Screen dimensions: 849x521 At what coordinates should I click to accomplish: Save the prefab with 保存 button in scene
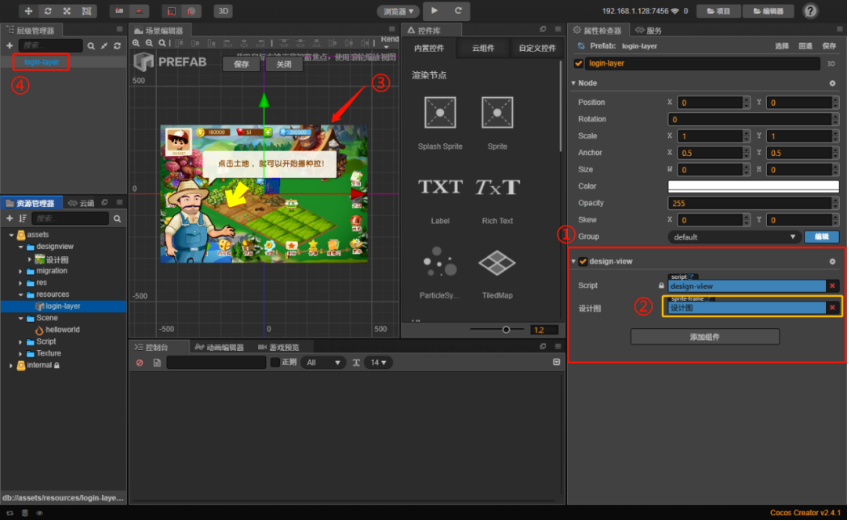click(x=241, y=64)
